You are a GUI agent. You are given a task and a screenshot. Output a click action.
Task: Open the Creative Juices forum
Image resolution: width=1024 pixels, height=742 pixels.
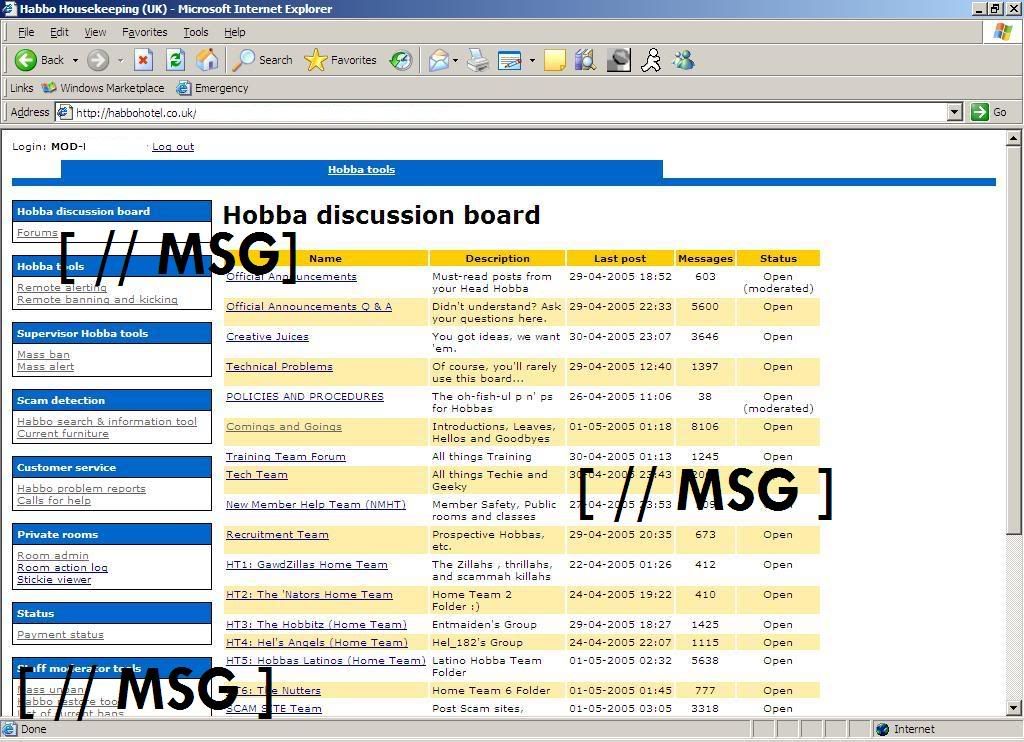(267, 336)
